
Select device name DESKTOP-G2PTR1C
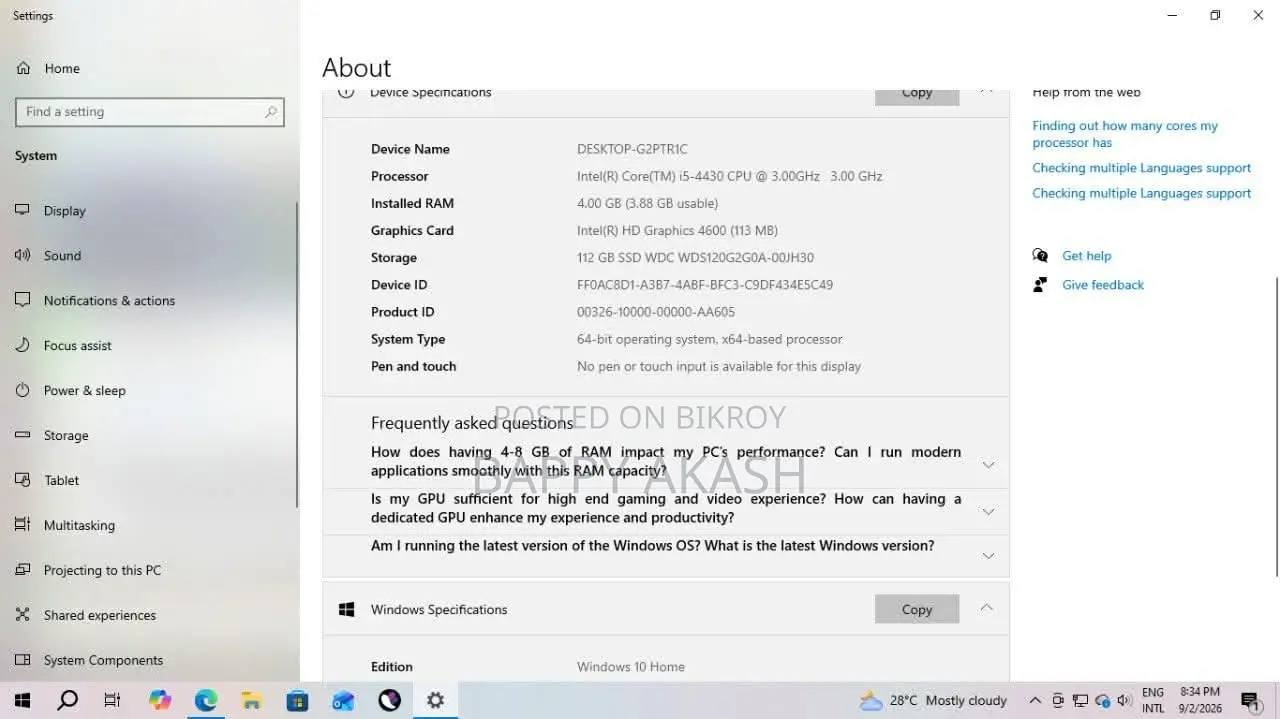632,149
